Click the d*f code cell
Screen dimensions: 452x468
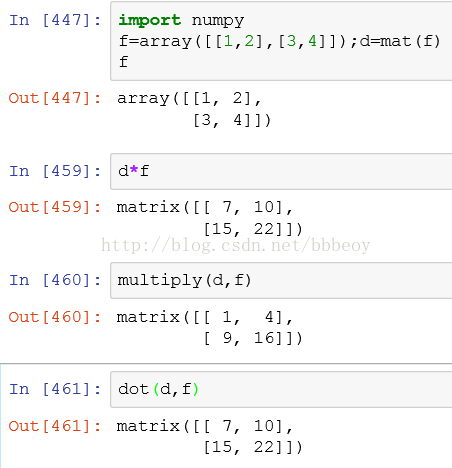281,171
